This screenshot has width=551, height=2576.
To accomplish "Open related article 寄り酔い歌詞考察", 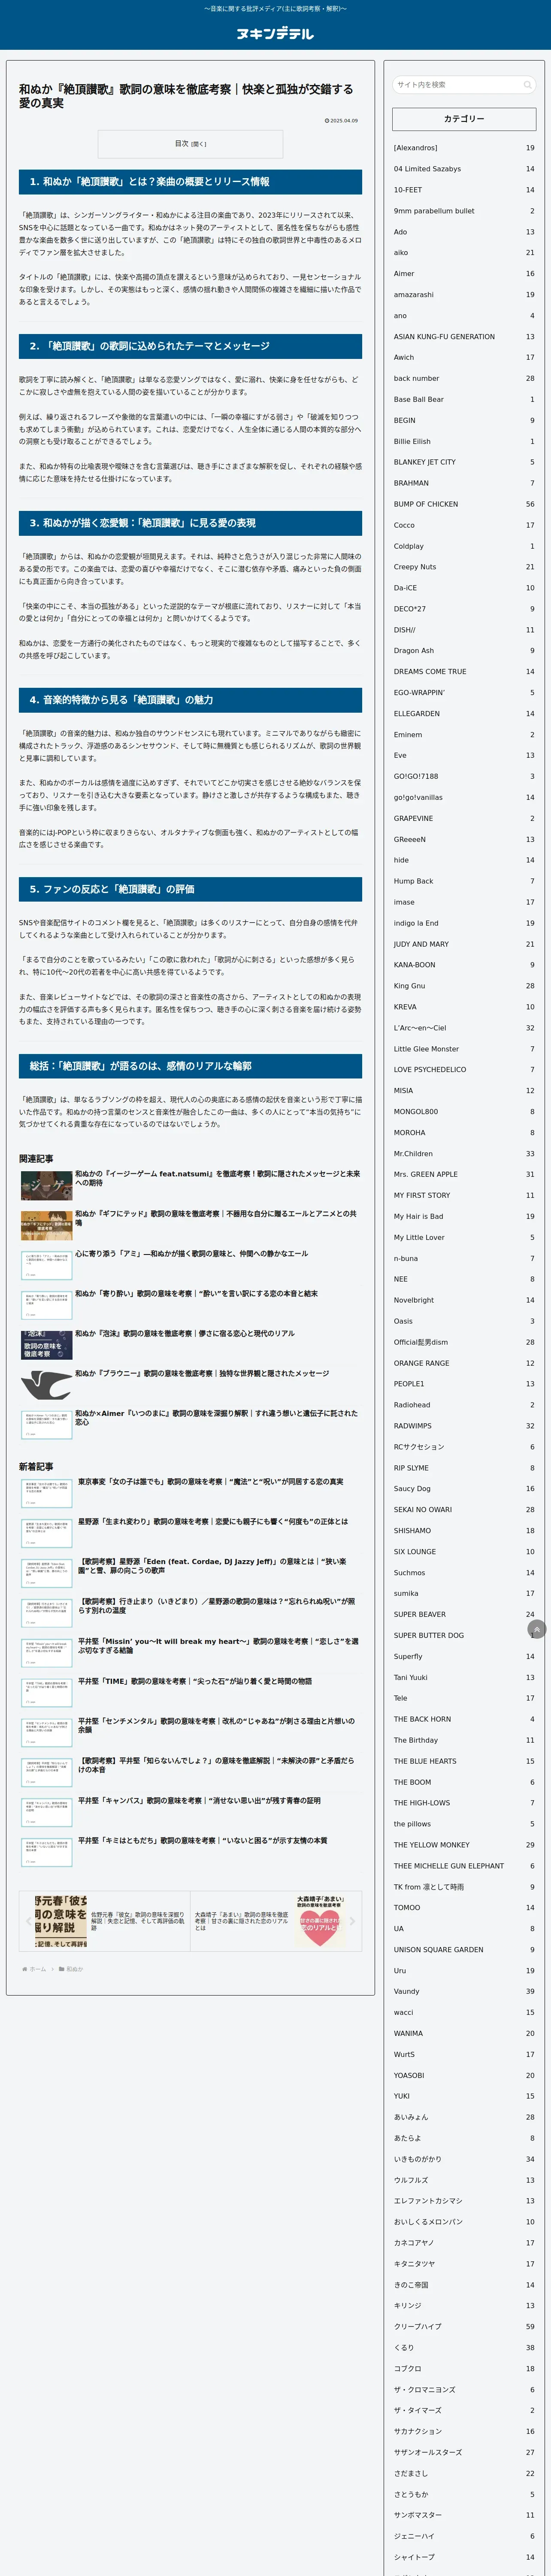I will pyautogui.click(x=196, y=1294).
